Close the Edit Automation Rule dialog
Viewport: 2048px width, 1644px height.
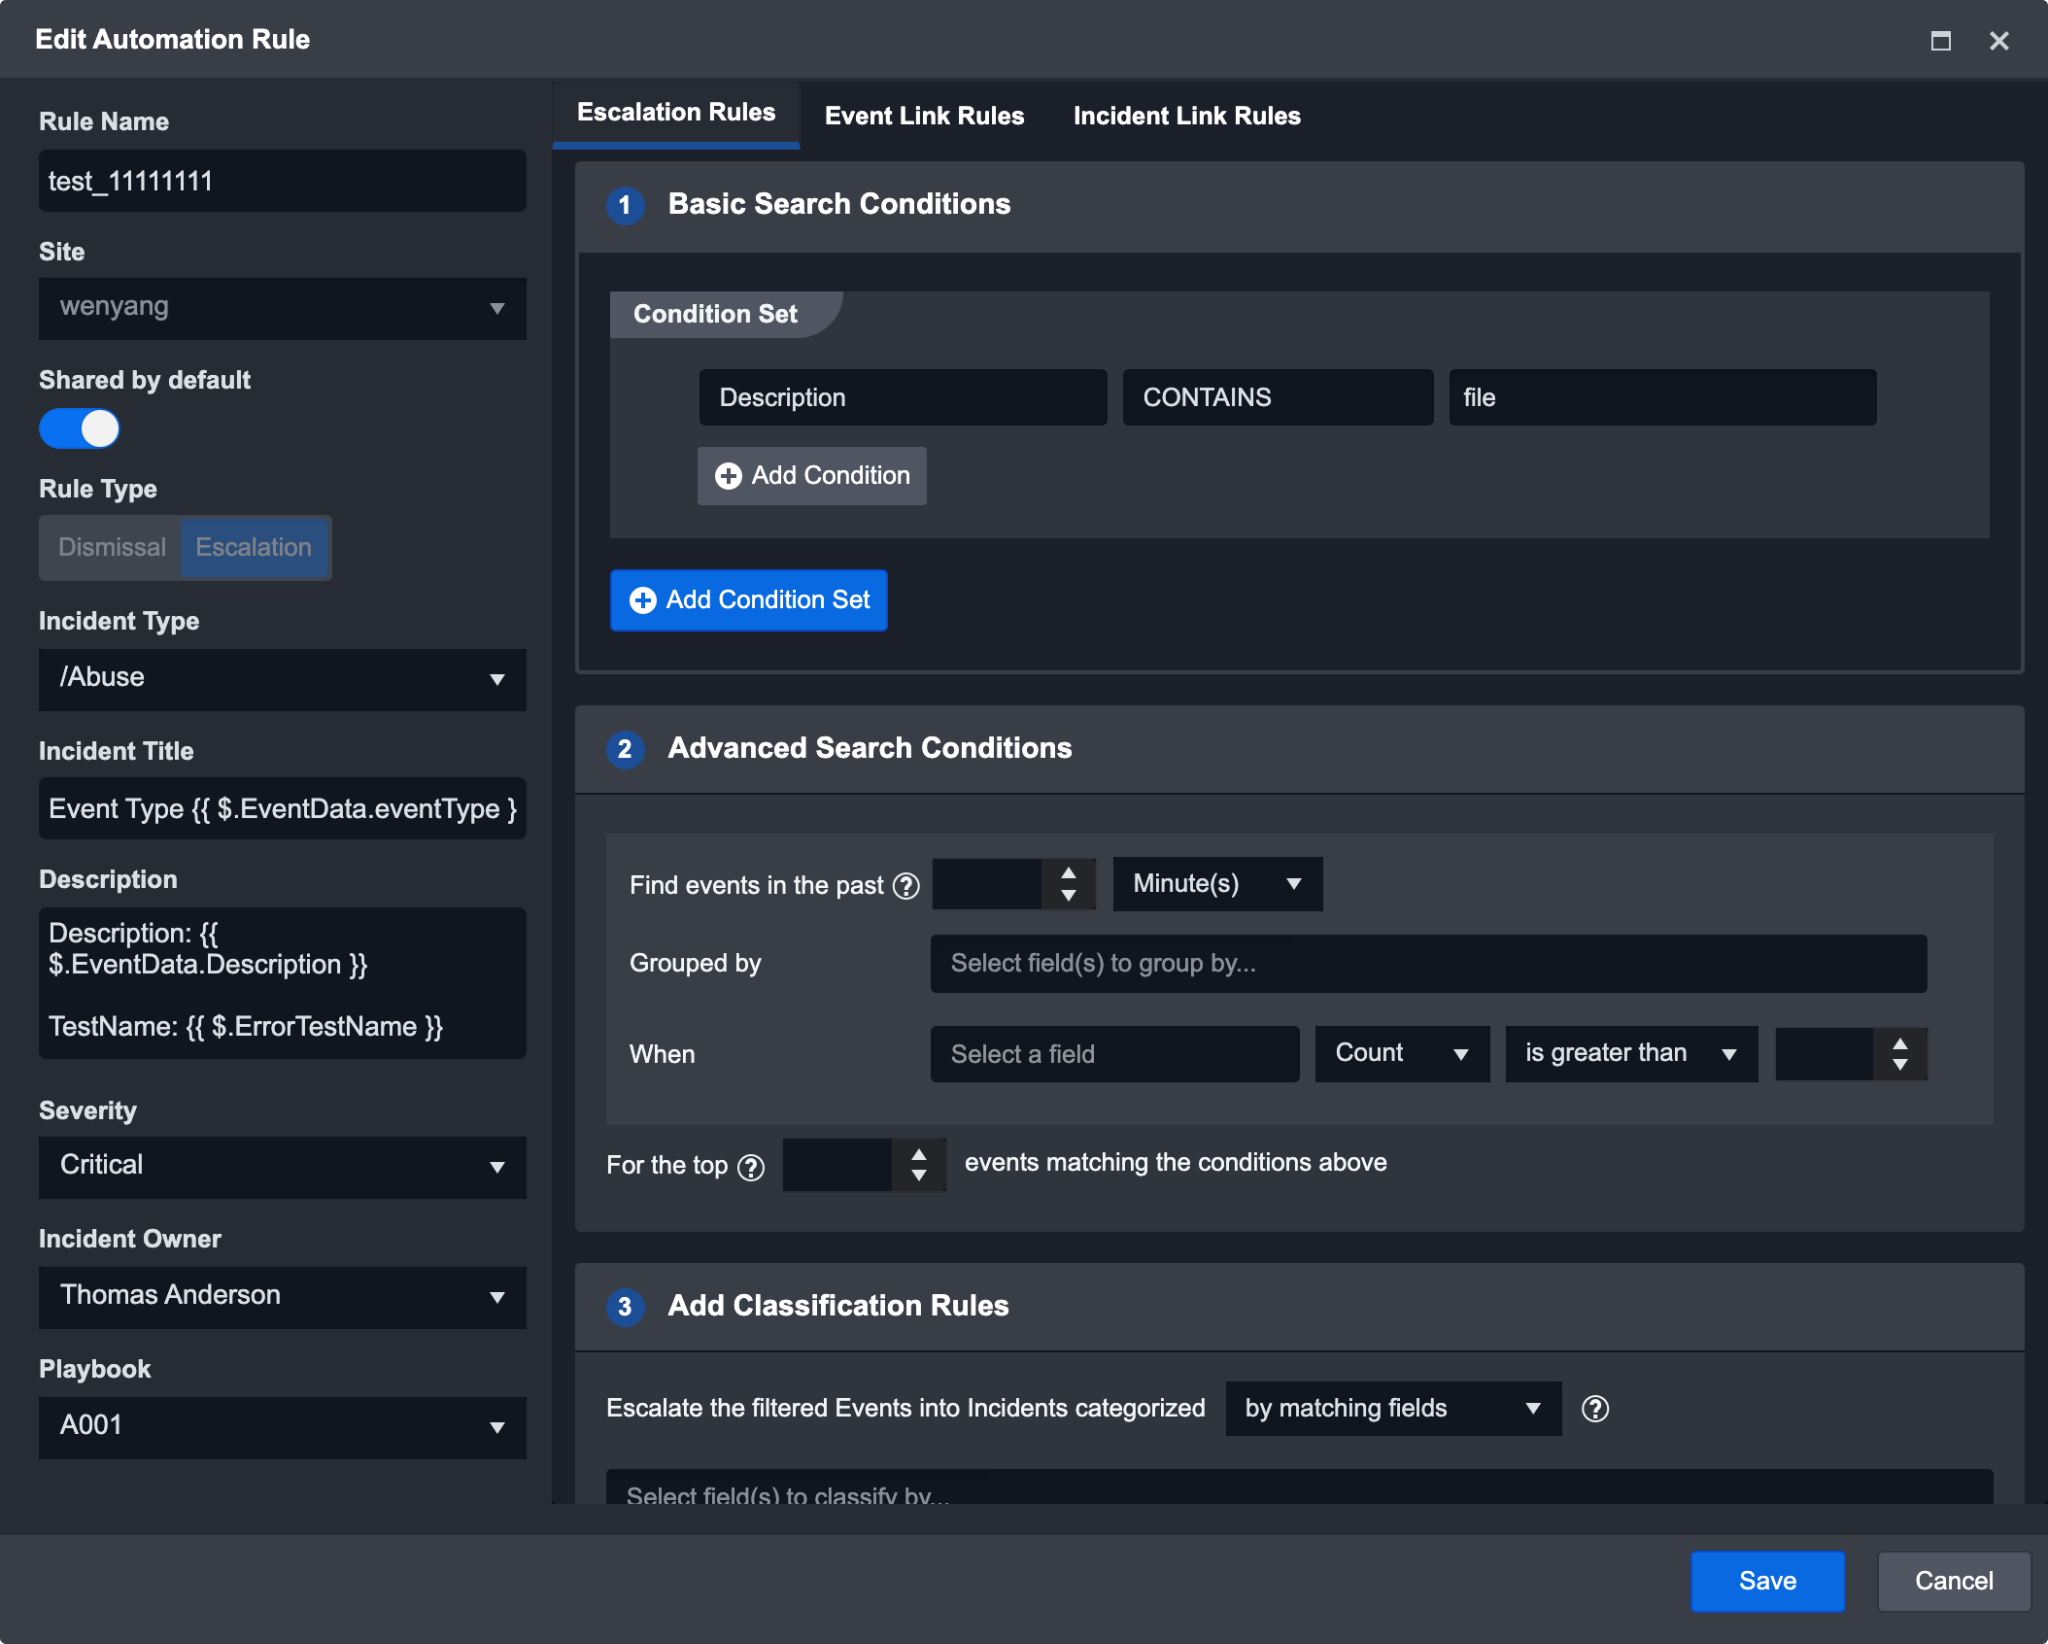1998,41
